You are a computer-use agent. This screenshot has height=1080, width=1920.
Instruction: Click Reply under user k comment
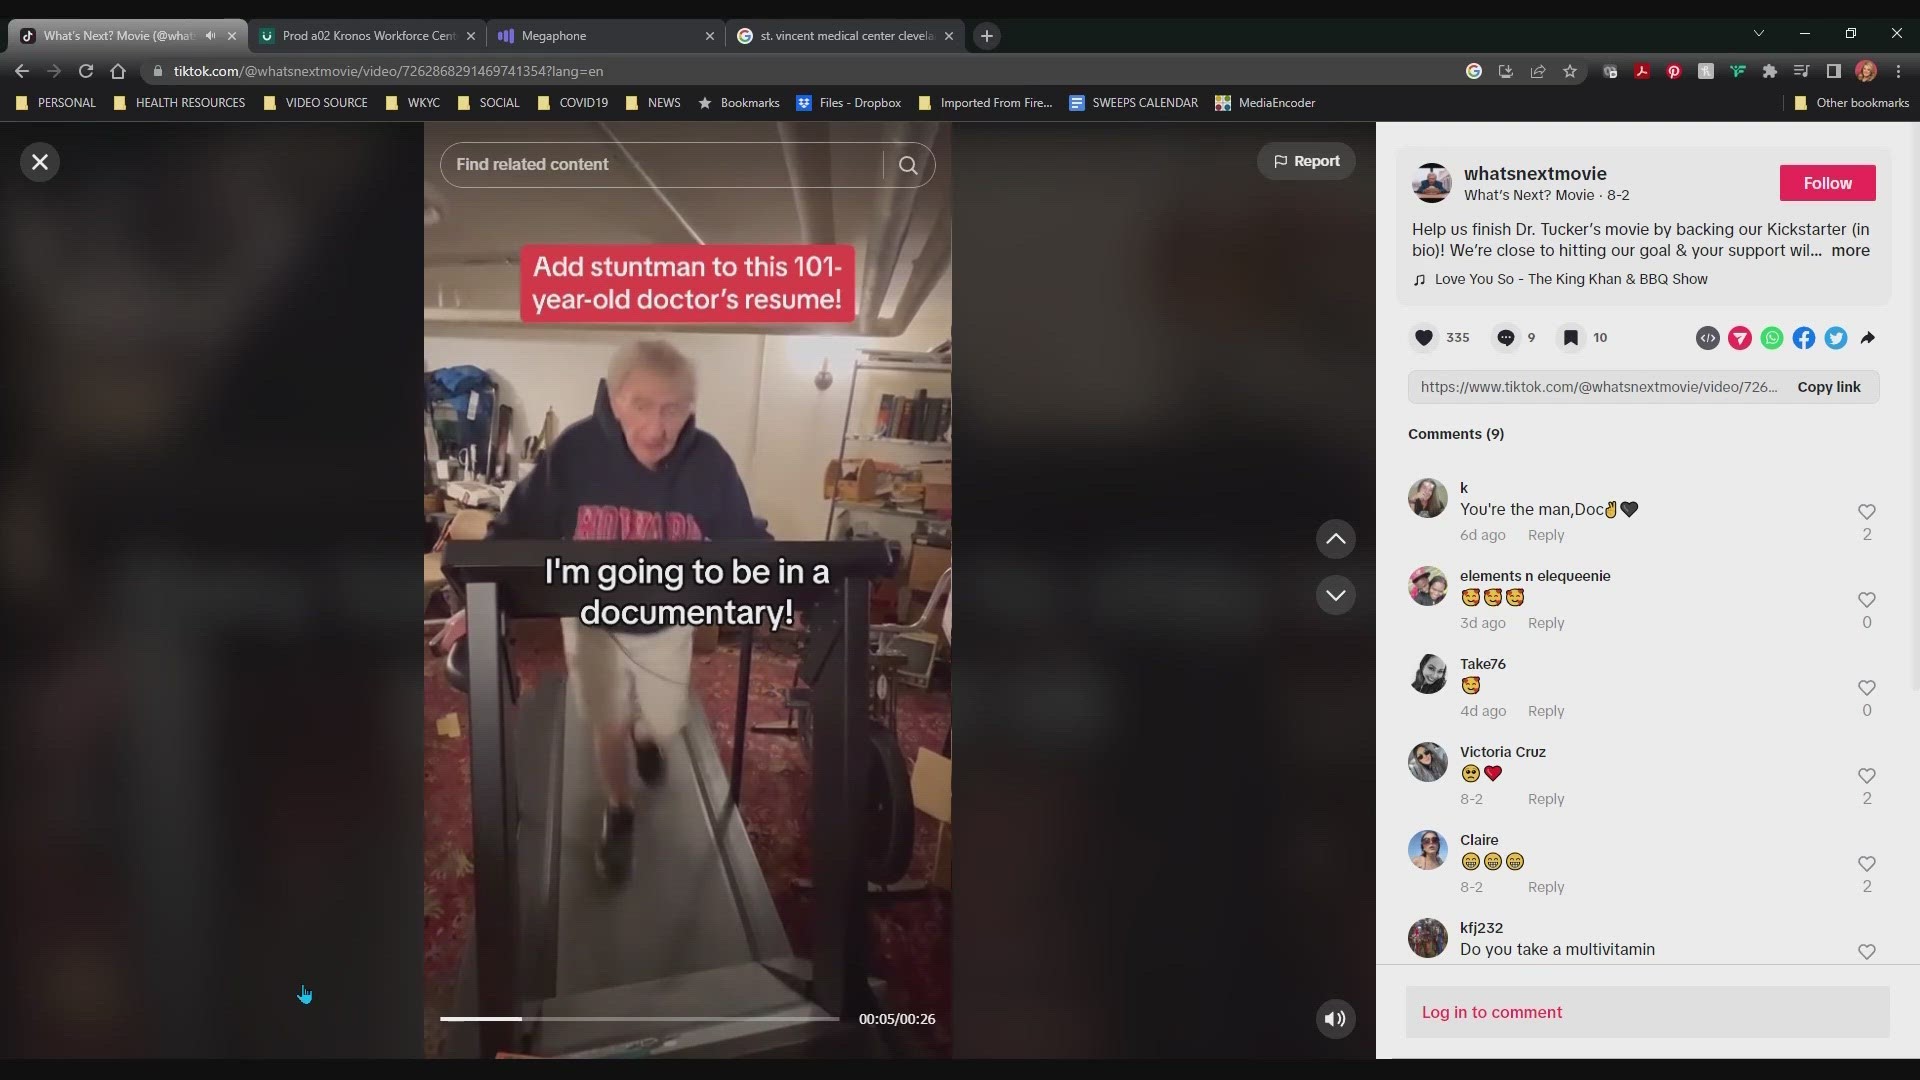[1544, 534]
